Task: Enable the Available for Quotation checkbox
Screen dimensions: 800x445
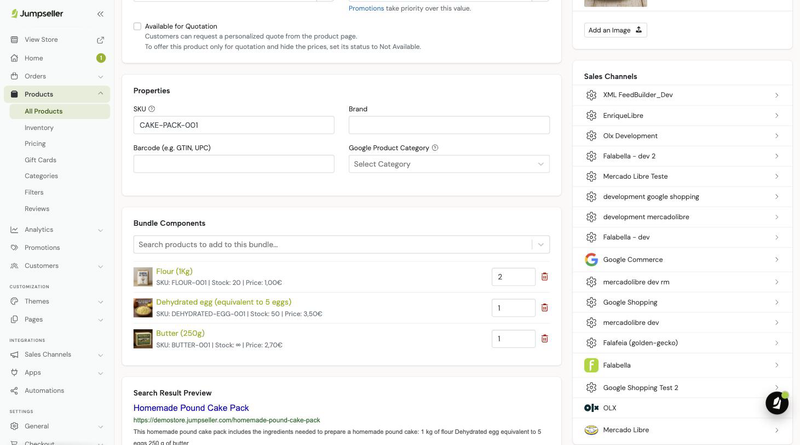Action: 137,26
